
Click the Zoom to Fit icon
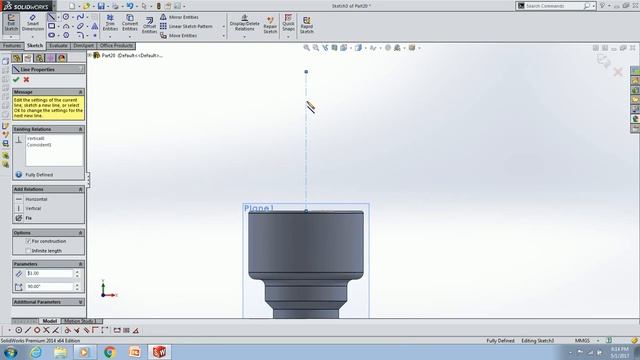[x=307, y=48]
